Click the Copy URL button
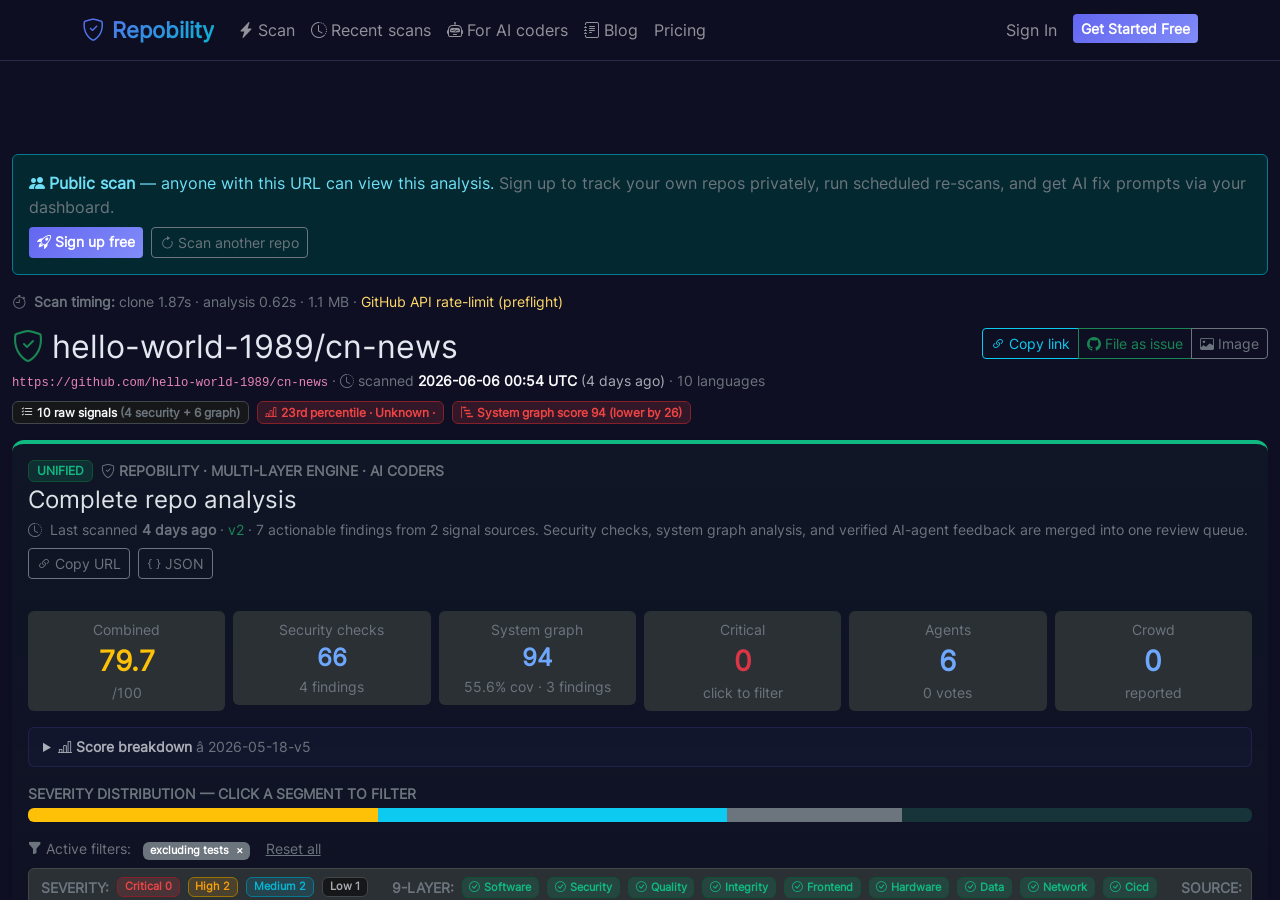 coord(79,563)
